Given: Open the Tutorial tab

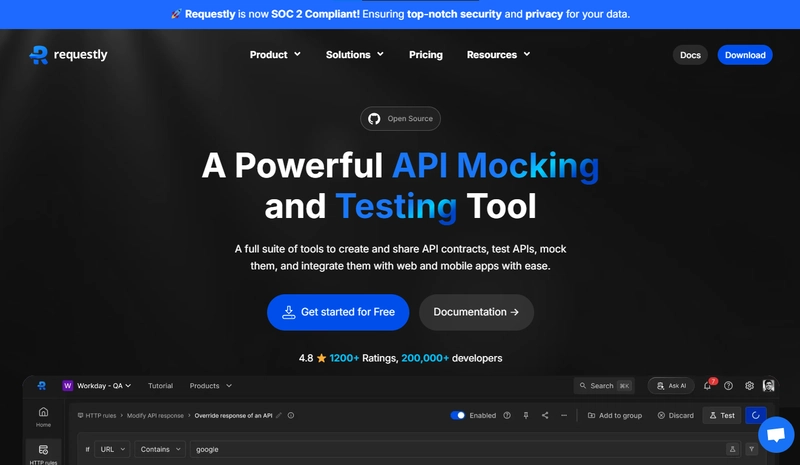Looking at the screenshot, I should coord(160,386).
